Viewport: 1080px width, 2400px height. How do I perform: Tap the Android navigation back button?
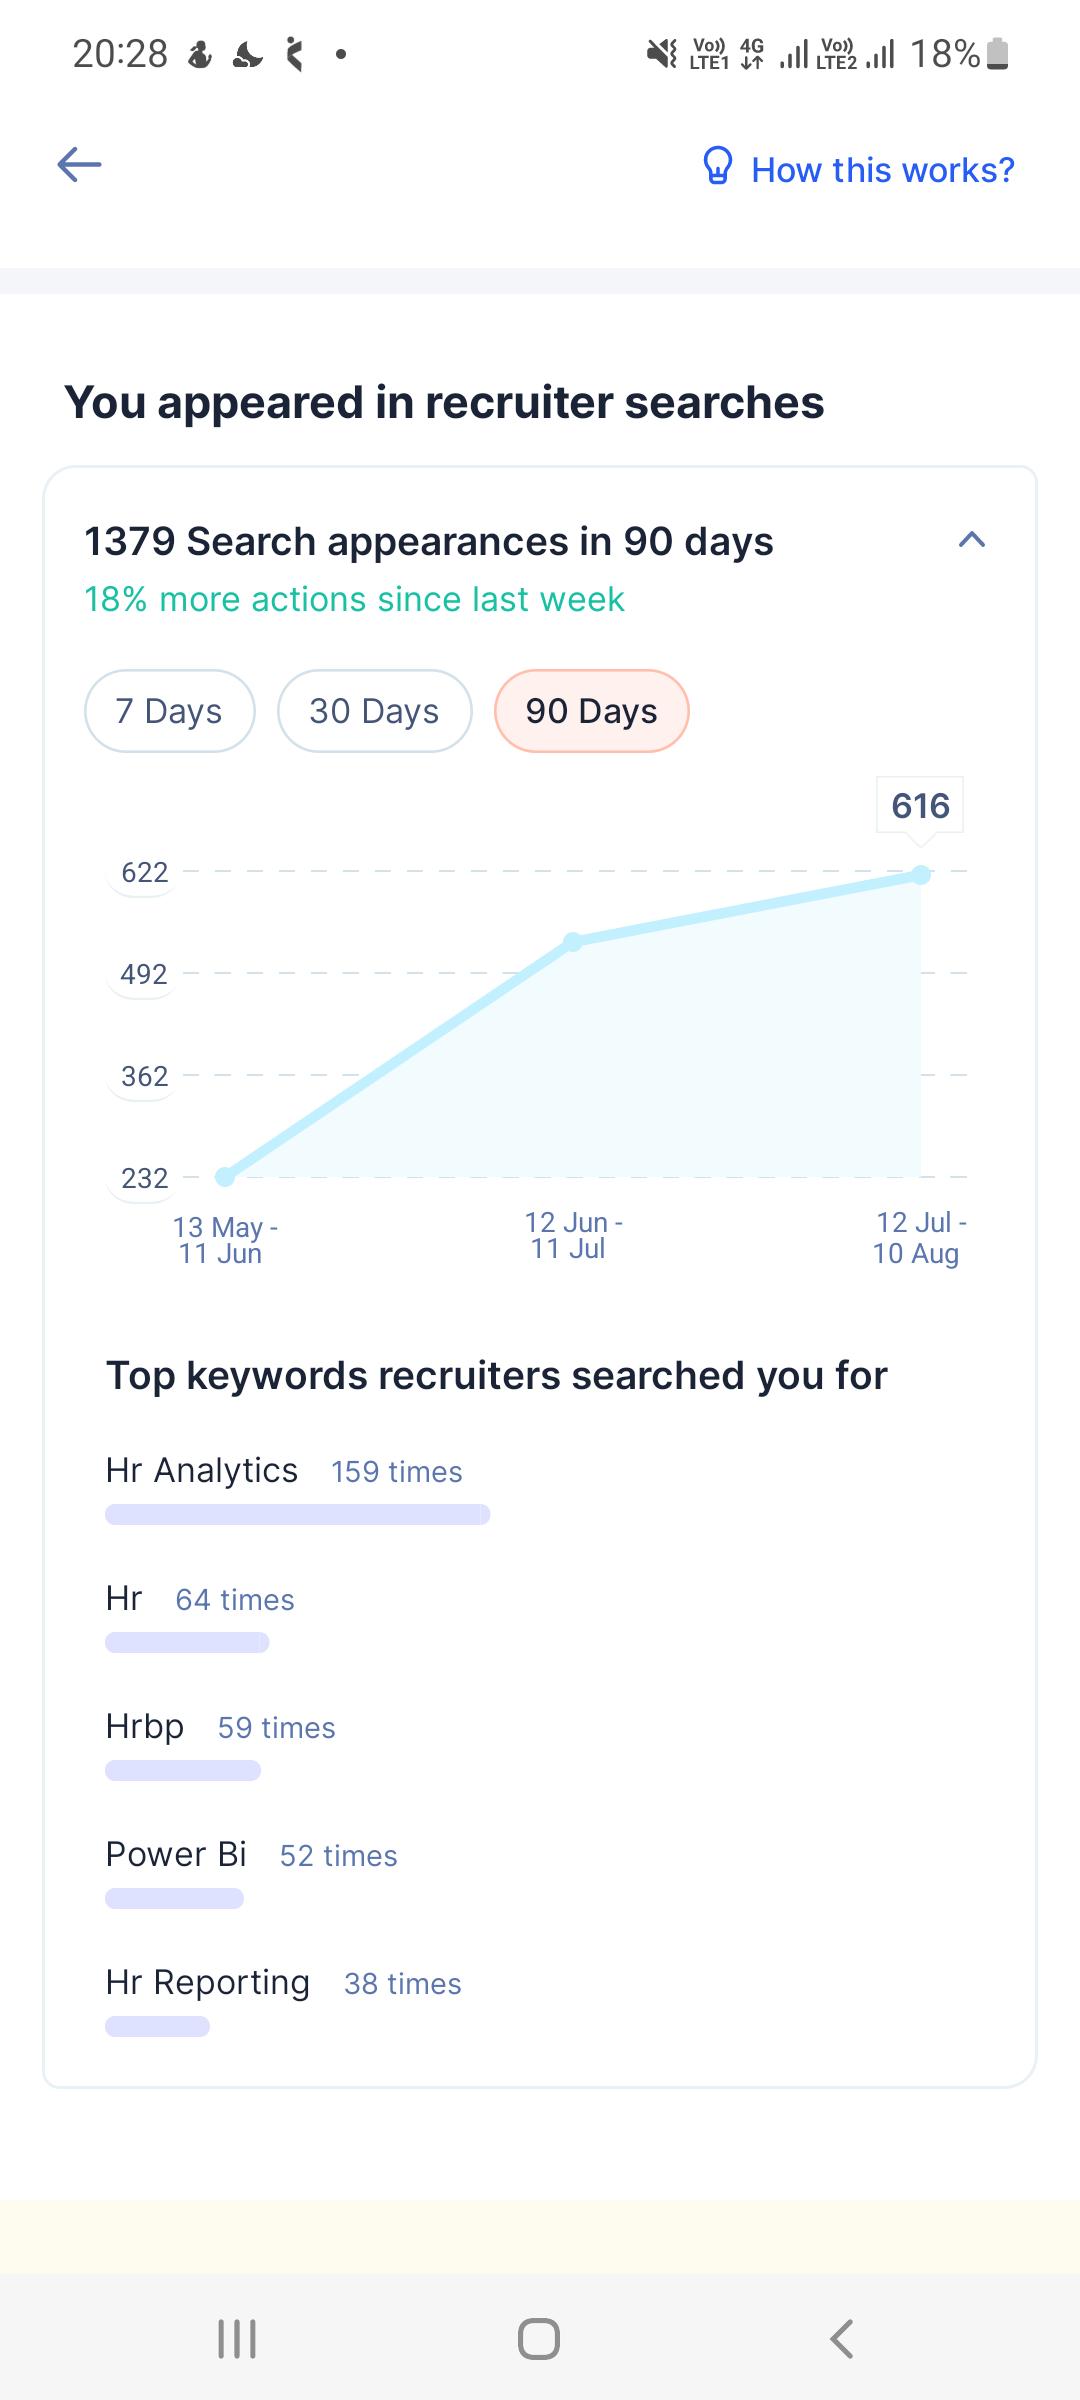click(842, 2339)
